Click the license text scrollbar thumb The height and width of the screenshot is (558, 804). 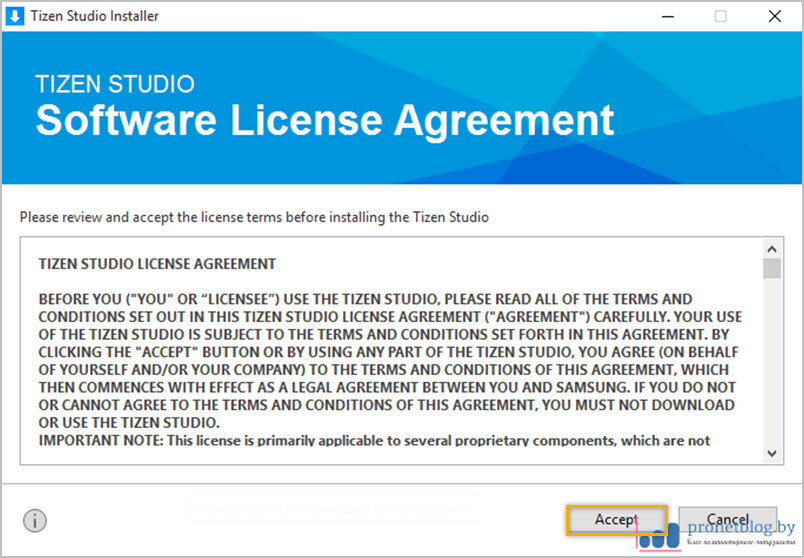click(x=772, y=269)
